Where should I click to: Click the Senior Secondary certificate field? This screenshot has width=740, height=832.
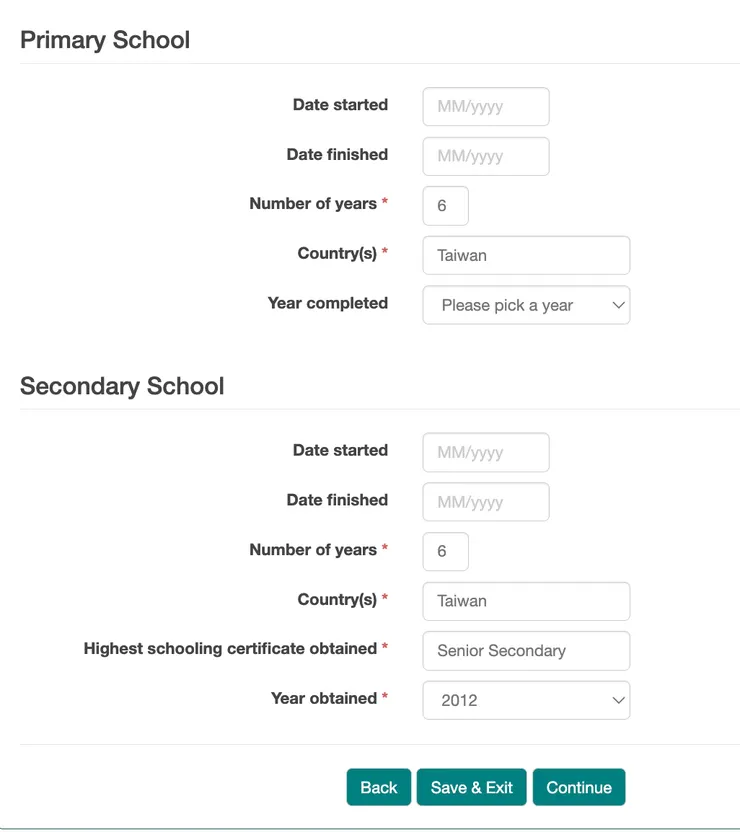(x=526, y=650)
